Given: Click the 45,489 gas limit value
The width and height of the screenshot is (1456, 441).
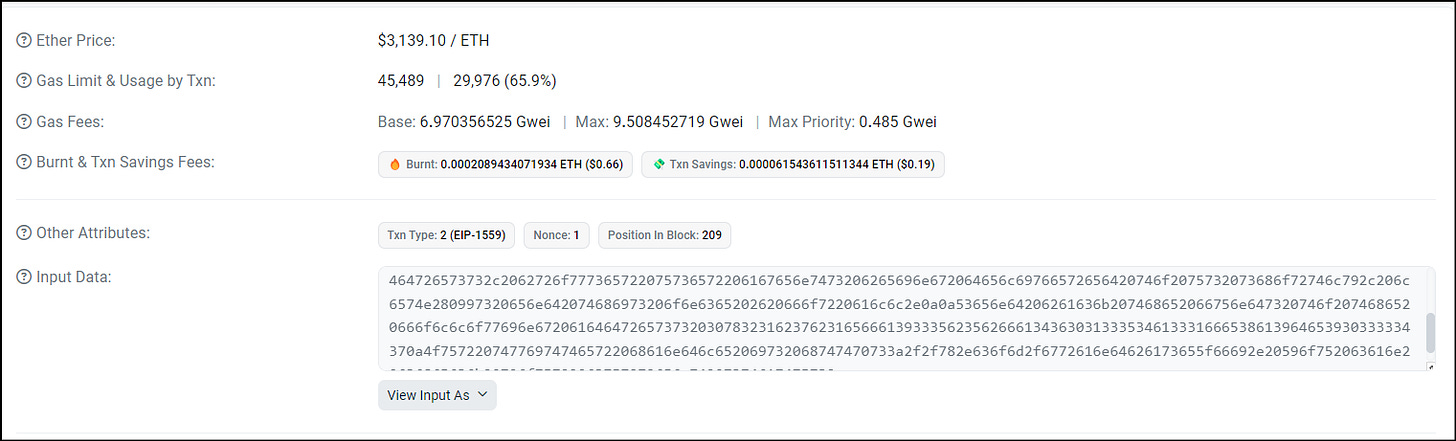Looking at the screenshot, I should pos(401,81).
